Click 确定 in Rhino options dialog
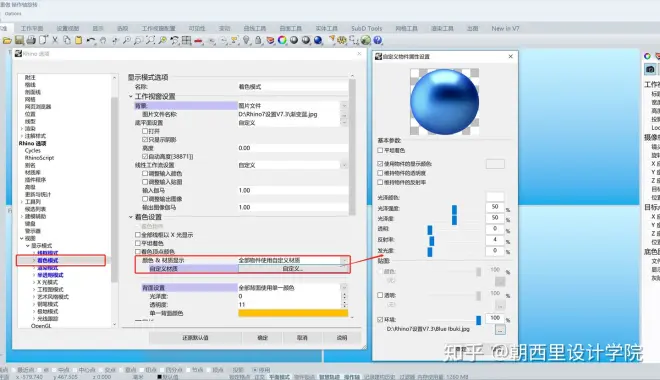This screenshot has height=380, width=660. tap(262, 337)
